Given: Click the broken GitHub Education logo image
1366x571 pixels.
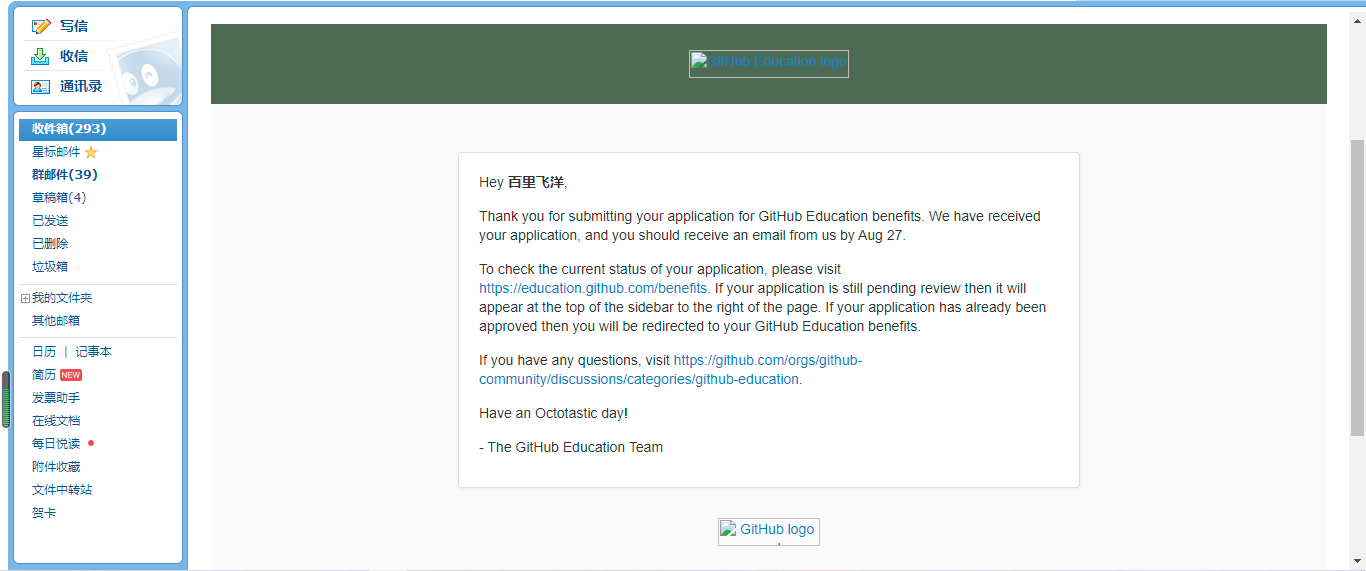Looking at the screenshot, I should pos(769,63).
